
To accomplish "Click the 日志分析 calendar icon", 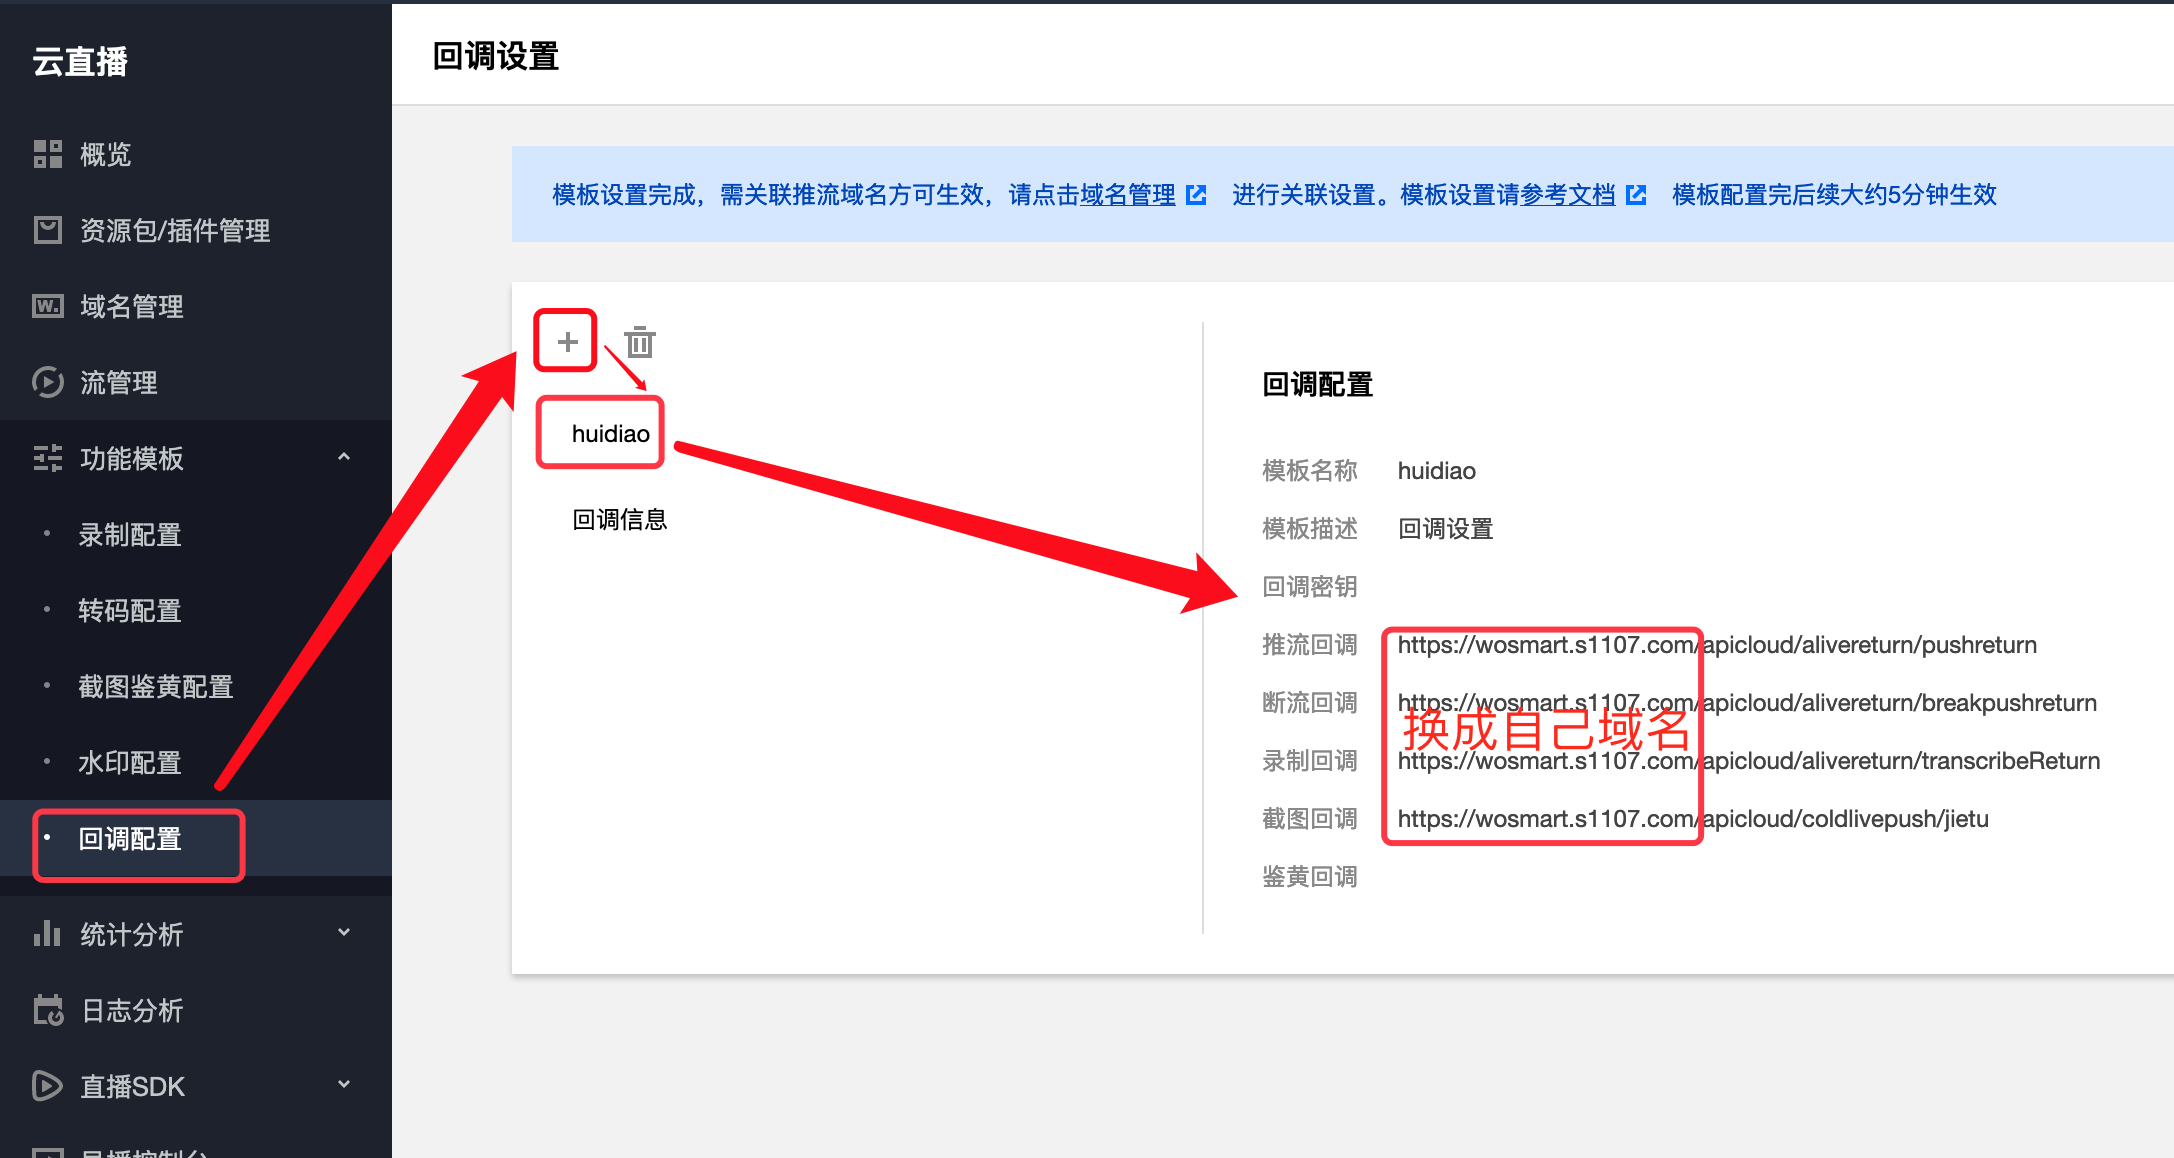I will click(47, 1010).
